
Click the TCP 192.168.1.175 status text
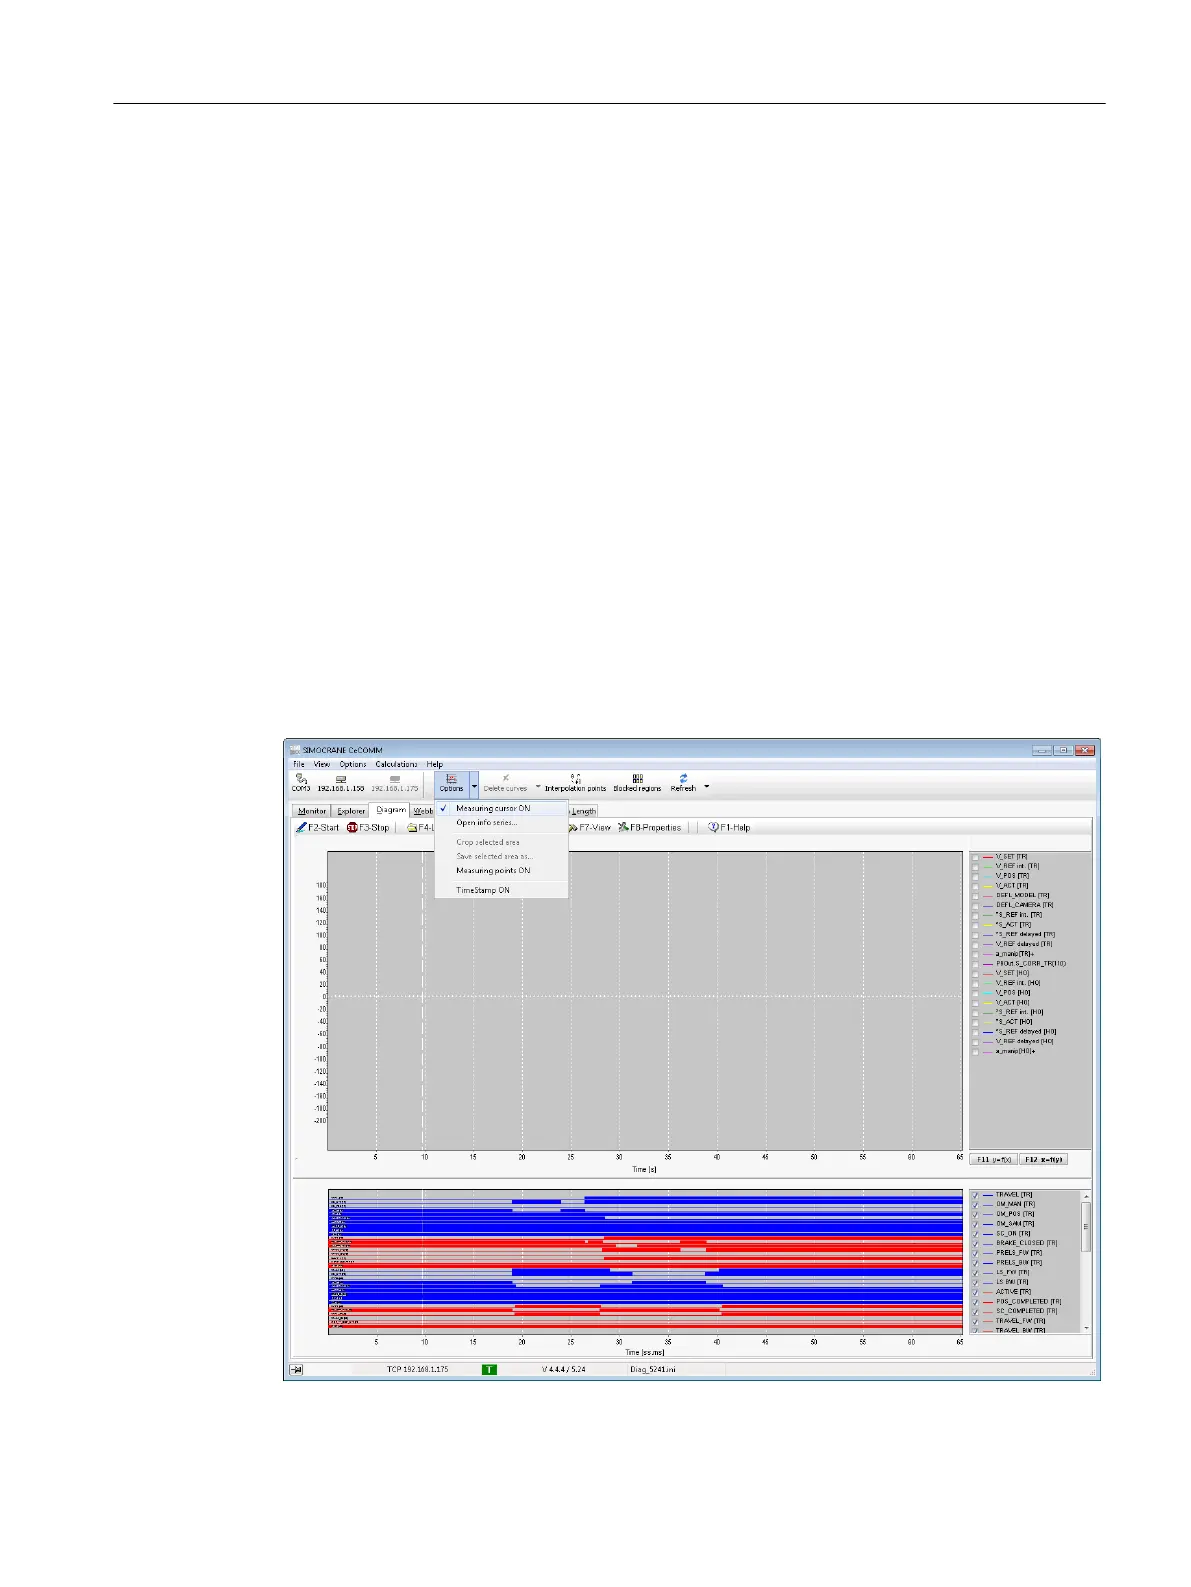click(x=417, y=1369)
